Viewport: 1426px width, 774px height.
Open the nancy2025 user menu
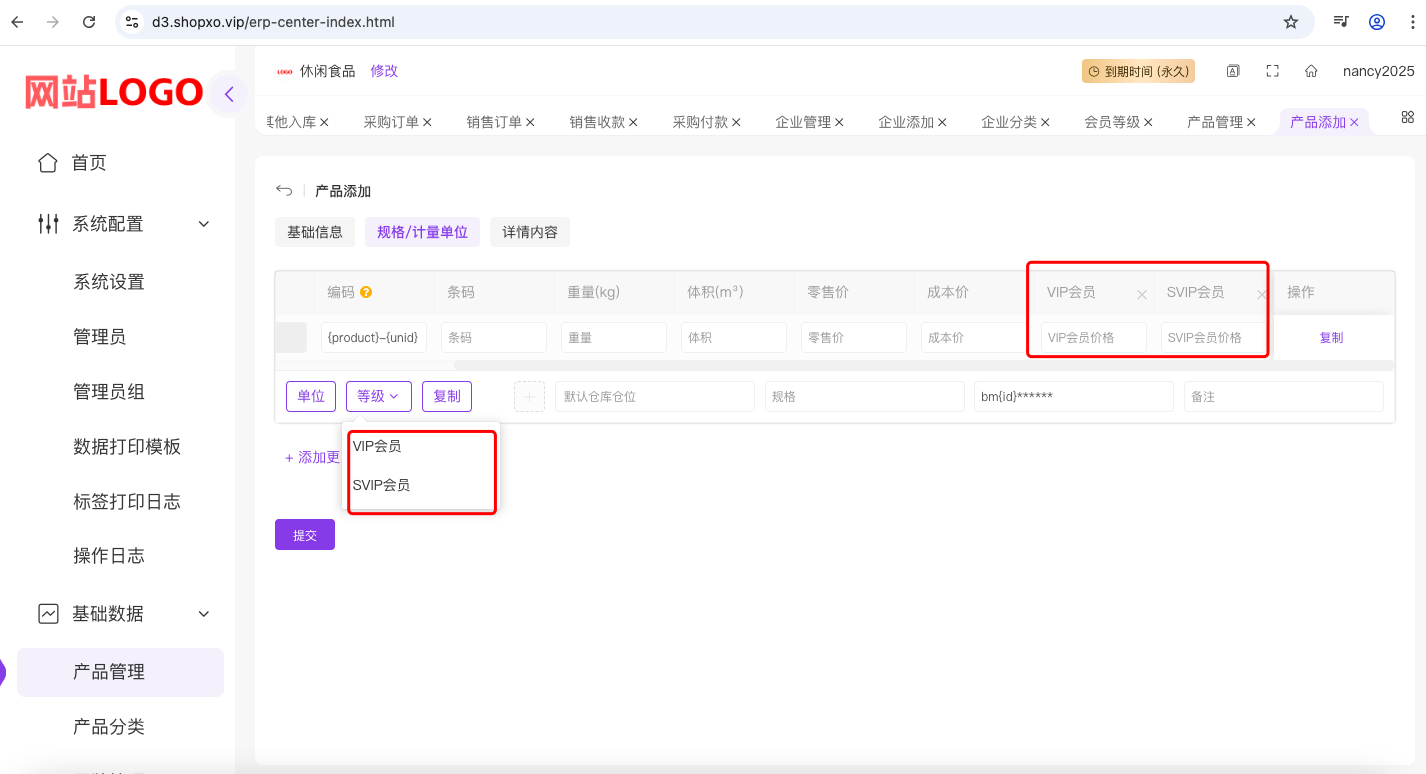(1379, 71)
